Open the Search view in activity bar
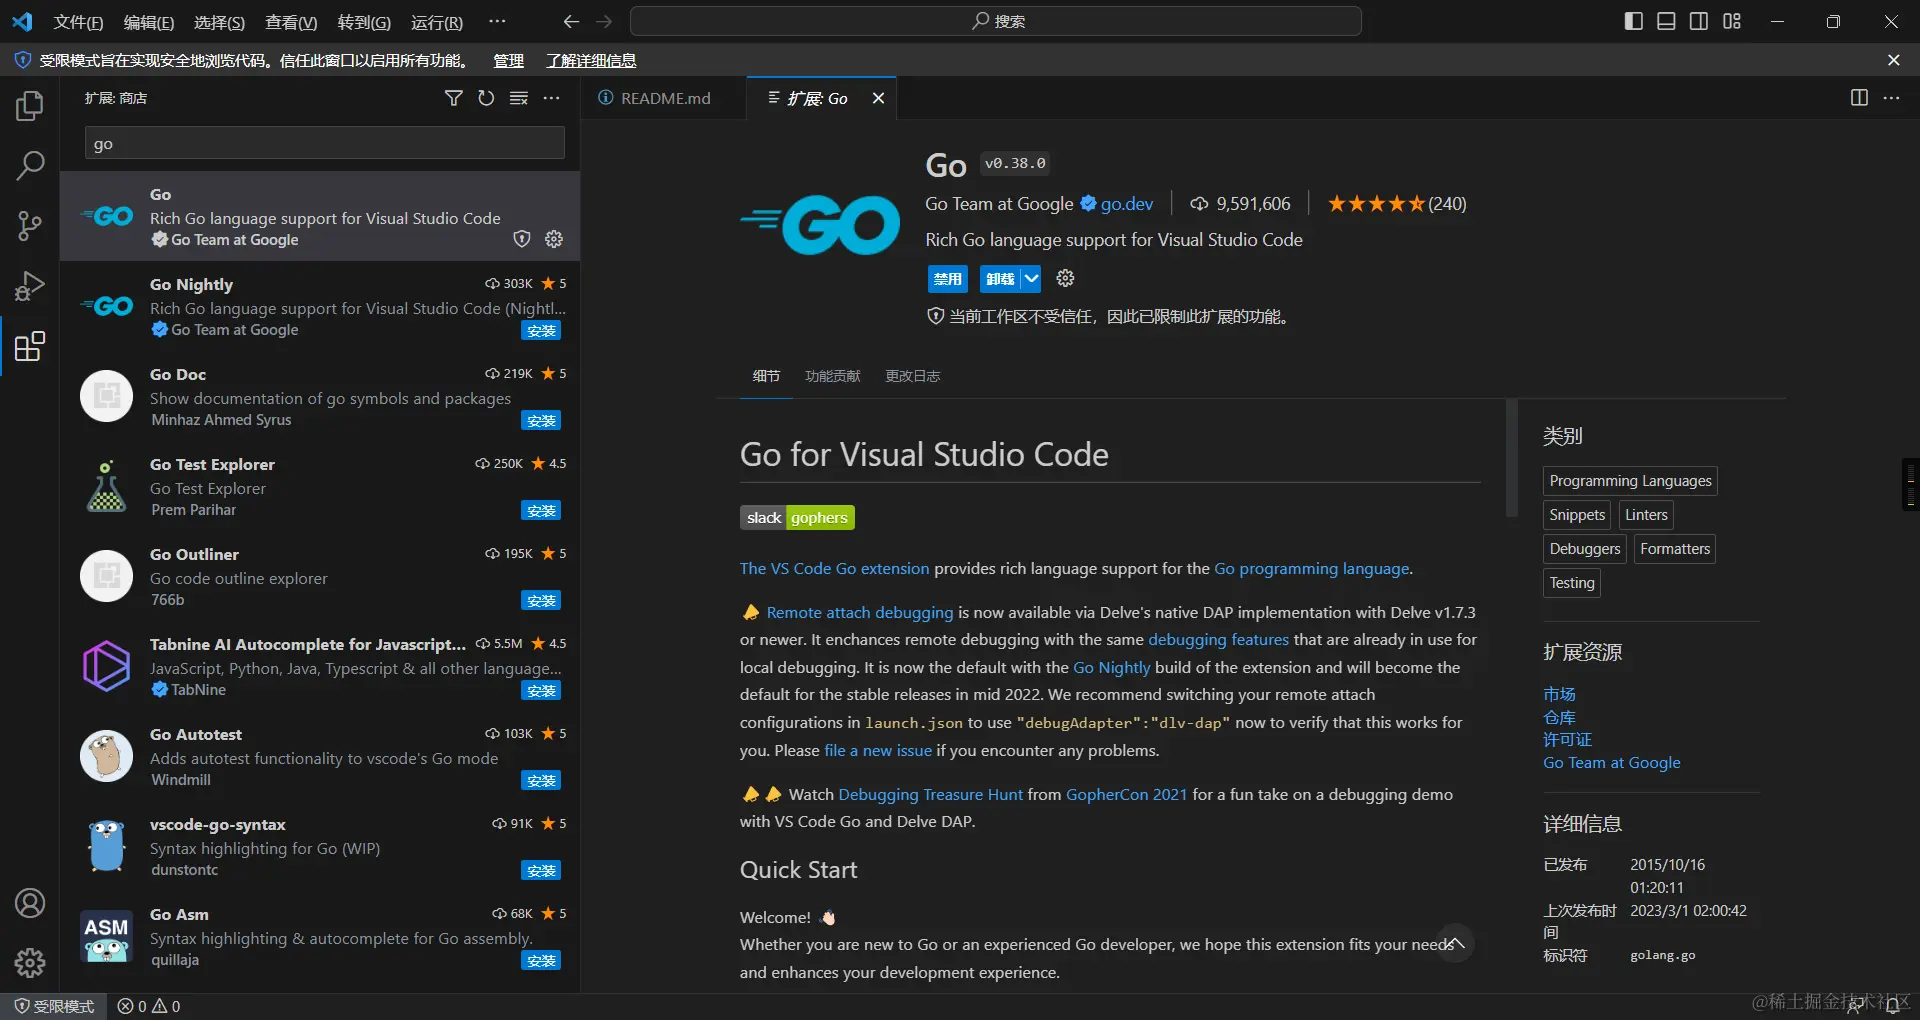 tap(30, 166)
